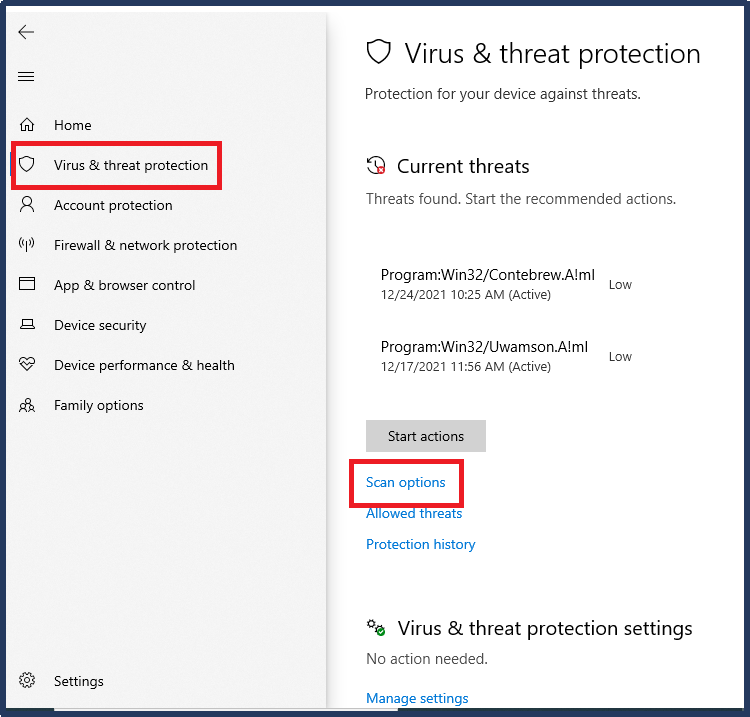Click the Firewall & network antenna icon
The width and height of the screenshot is (750, 717).
coord(27,244)
